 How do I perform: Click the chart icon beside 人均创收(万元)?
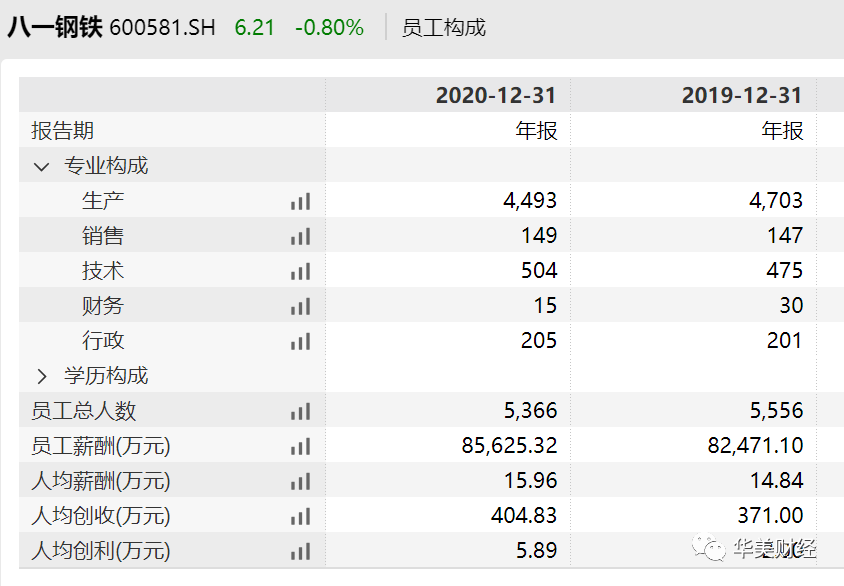[300, 516]
